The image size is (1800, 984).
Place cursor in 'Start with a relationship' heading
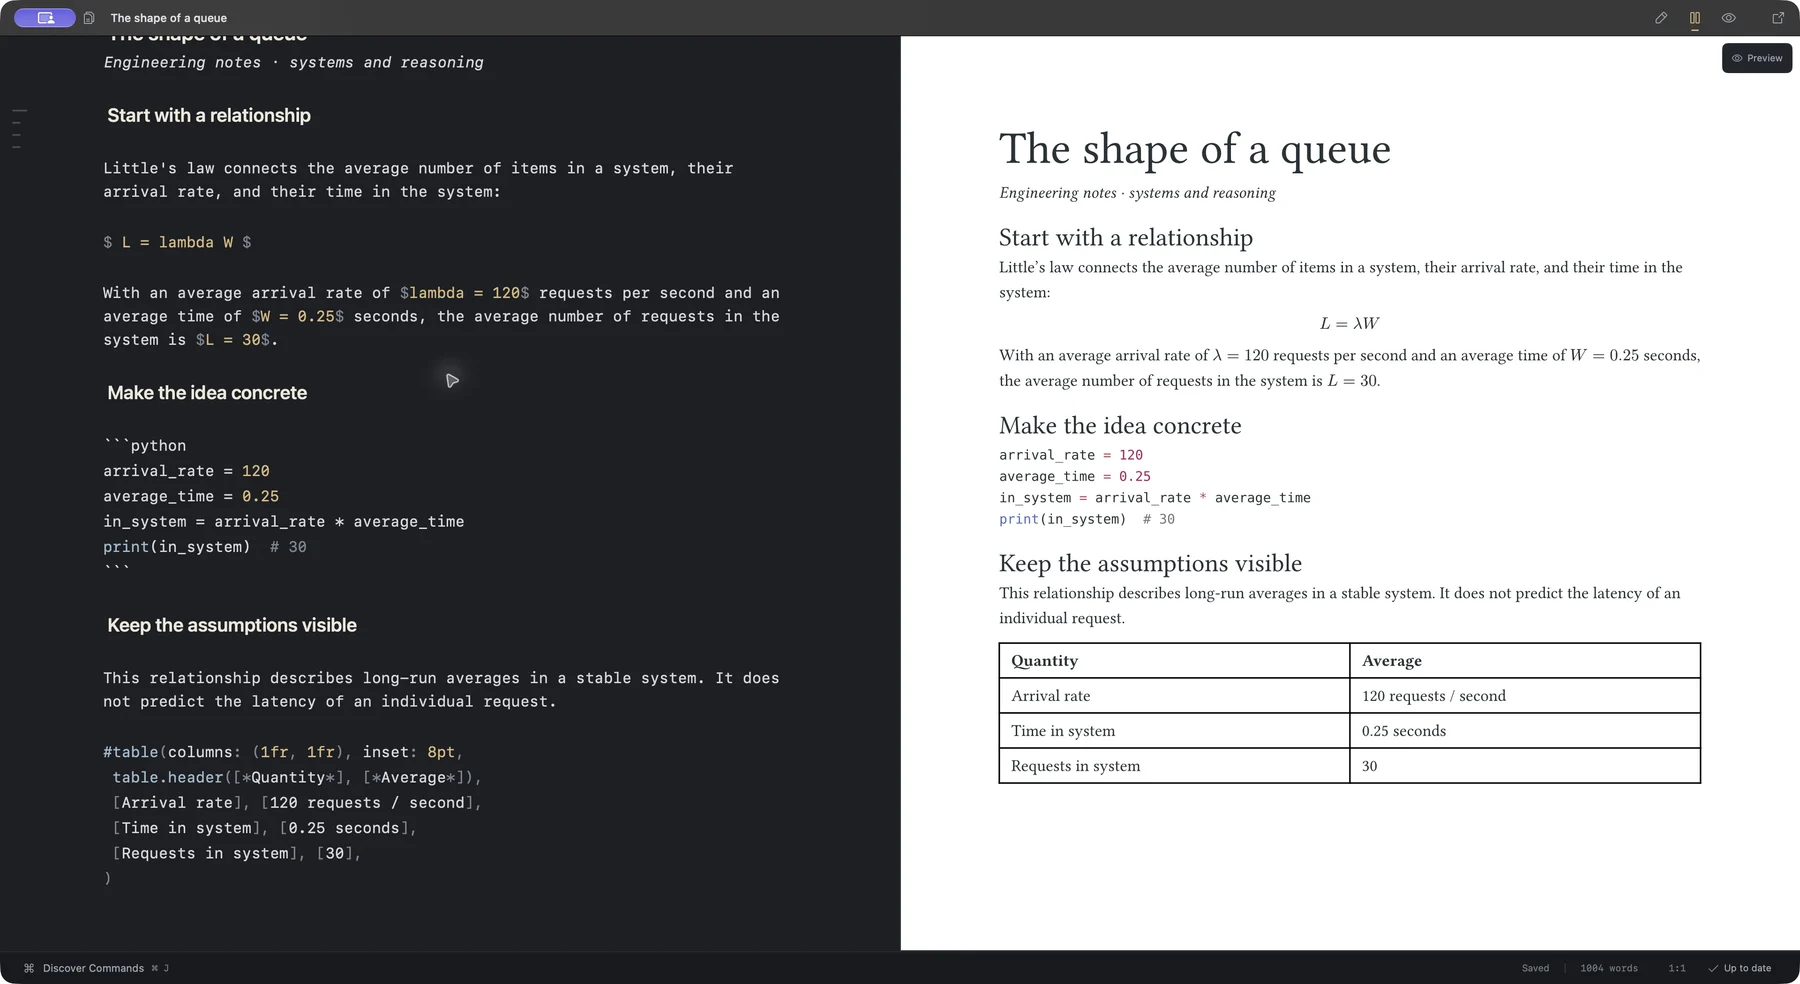coord(209,116)
